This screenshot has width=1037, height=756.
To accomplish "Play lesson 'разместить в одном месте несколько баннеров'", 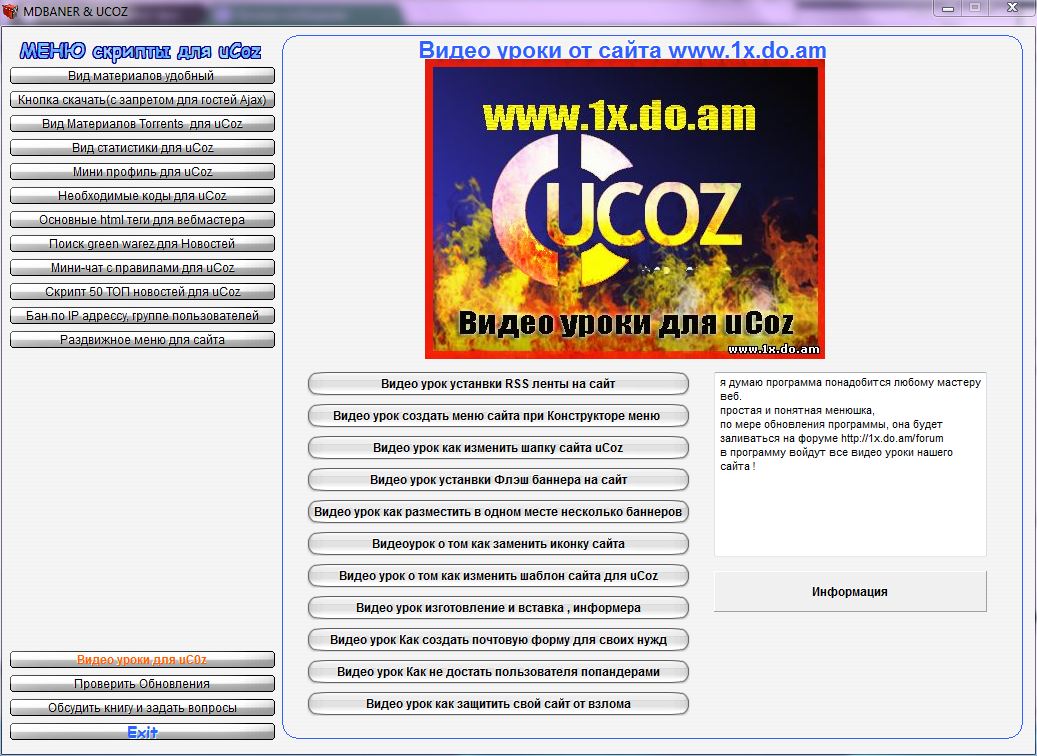I will click(x=498, y=511).
